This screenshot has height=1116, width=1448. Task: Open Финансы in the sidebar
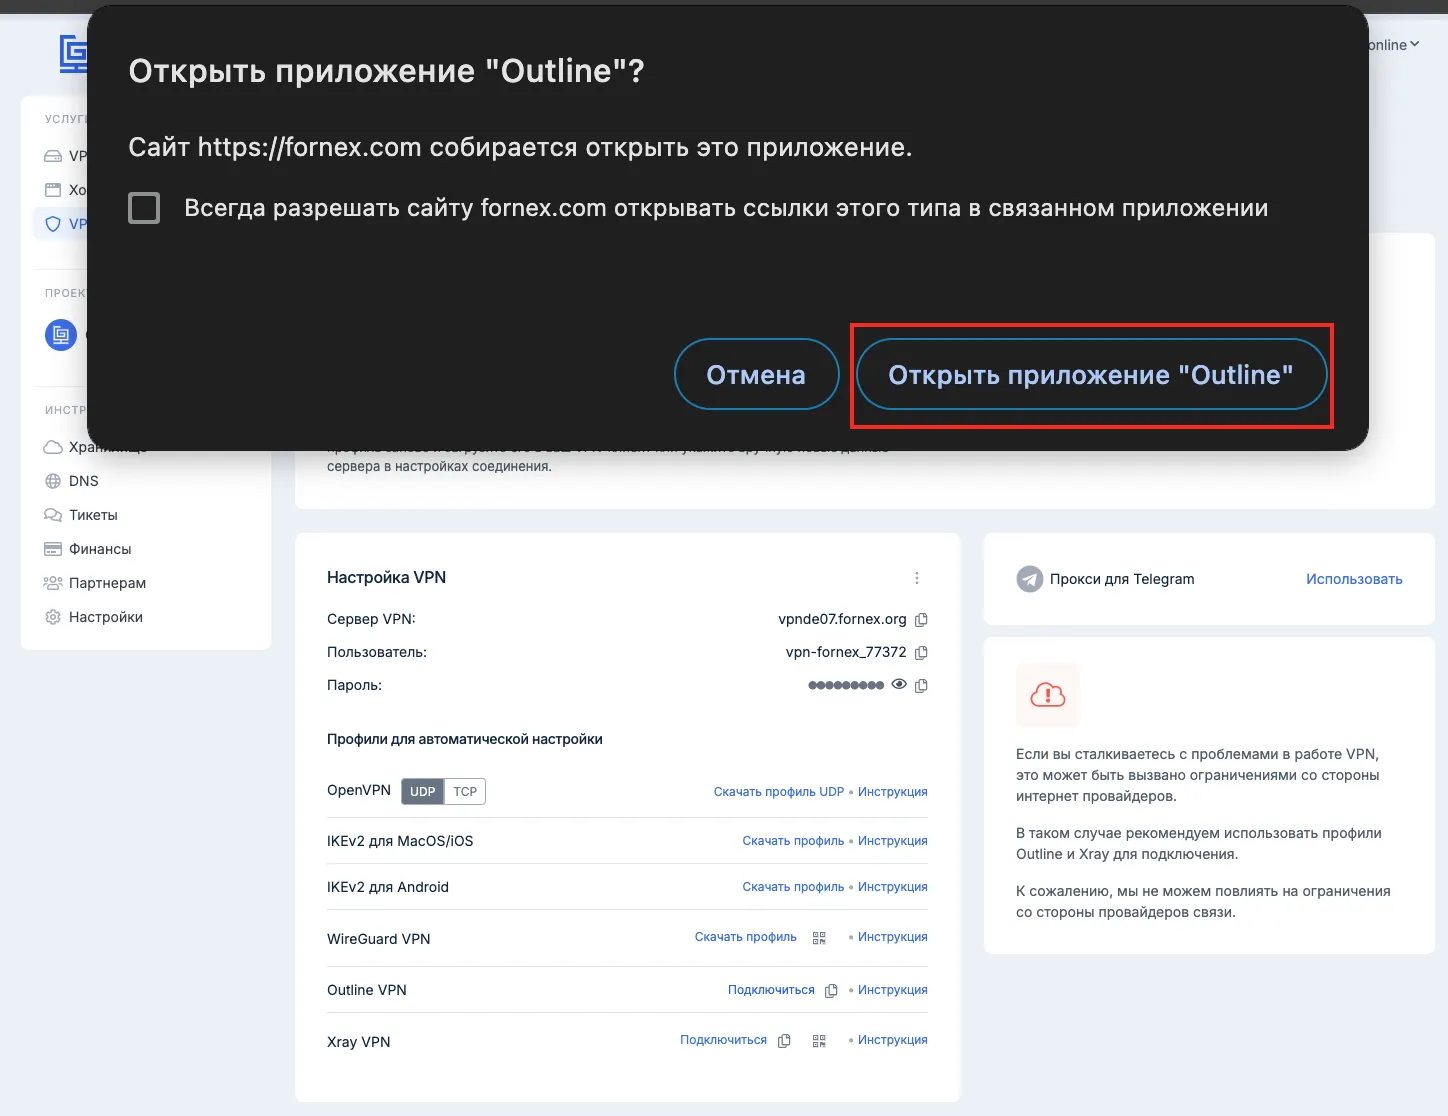(100, 549)
